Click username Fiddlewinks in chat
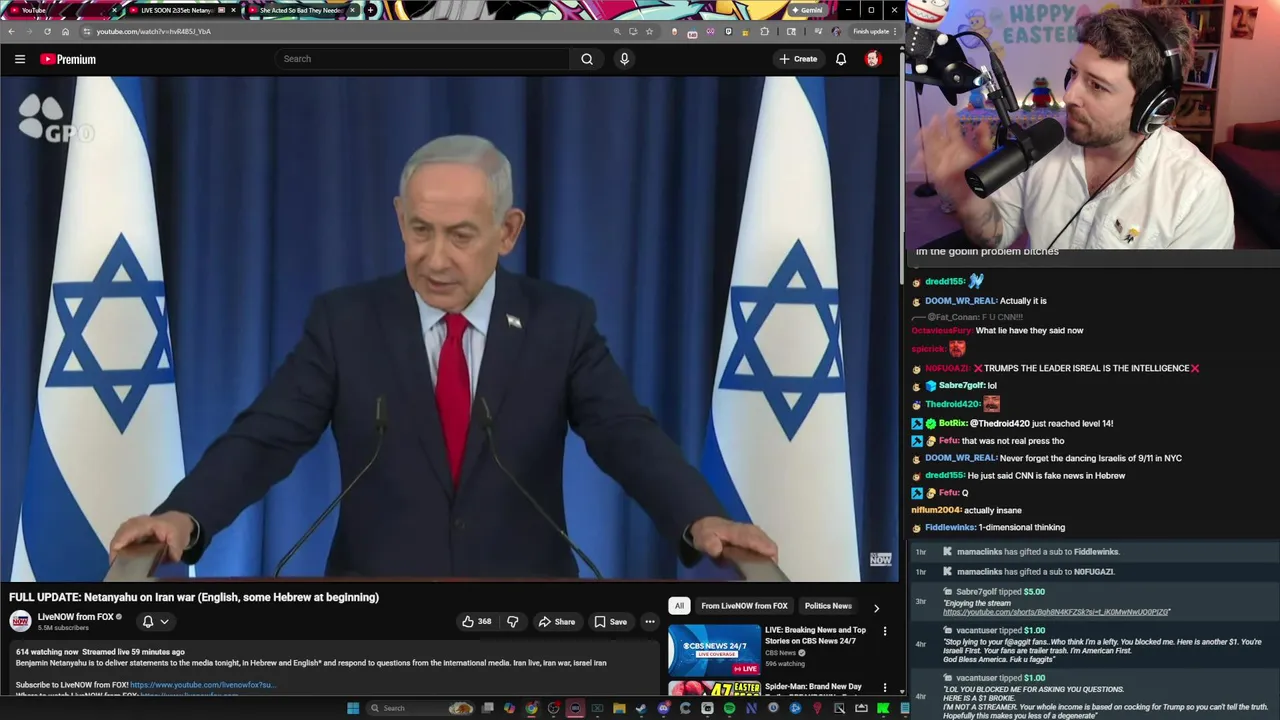The height and width of the screenshot is (720, 1280). coord(950,528)
